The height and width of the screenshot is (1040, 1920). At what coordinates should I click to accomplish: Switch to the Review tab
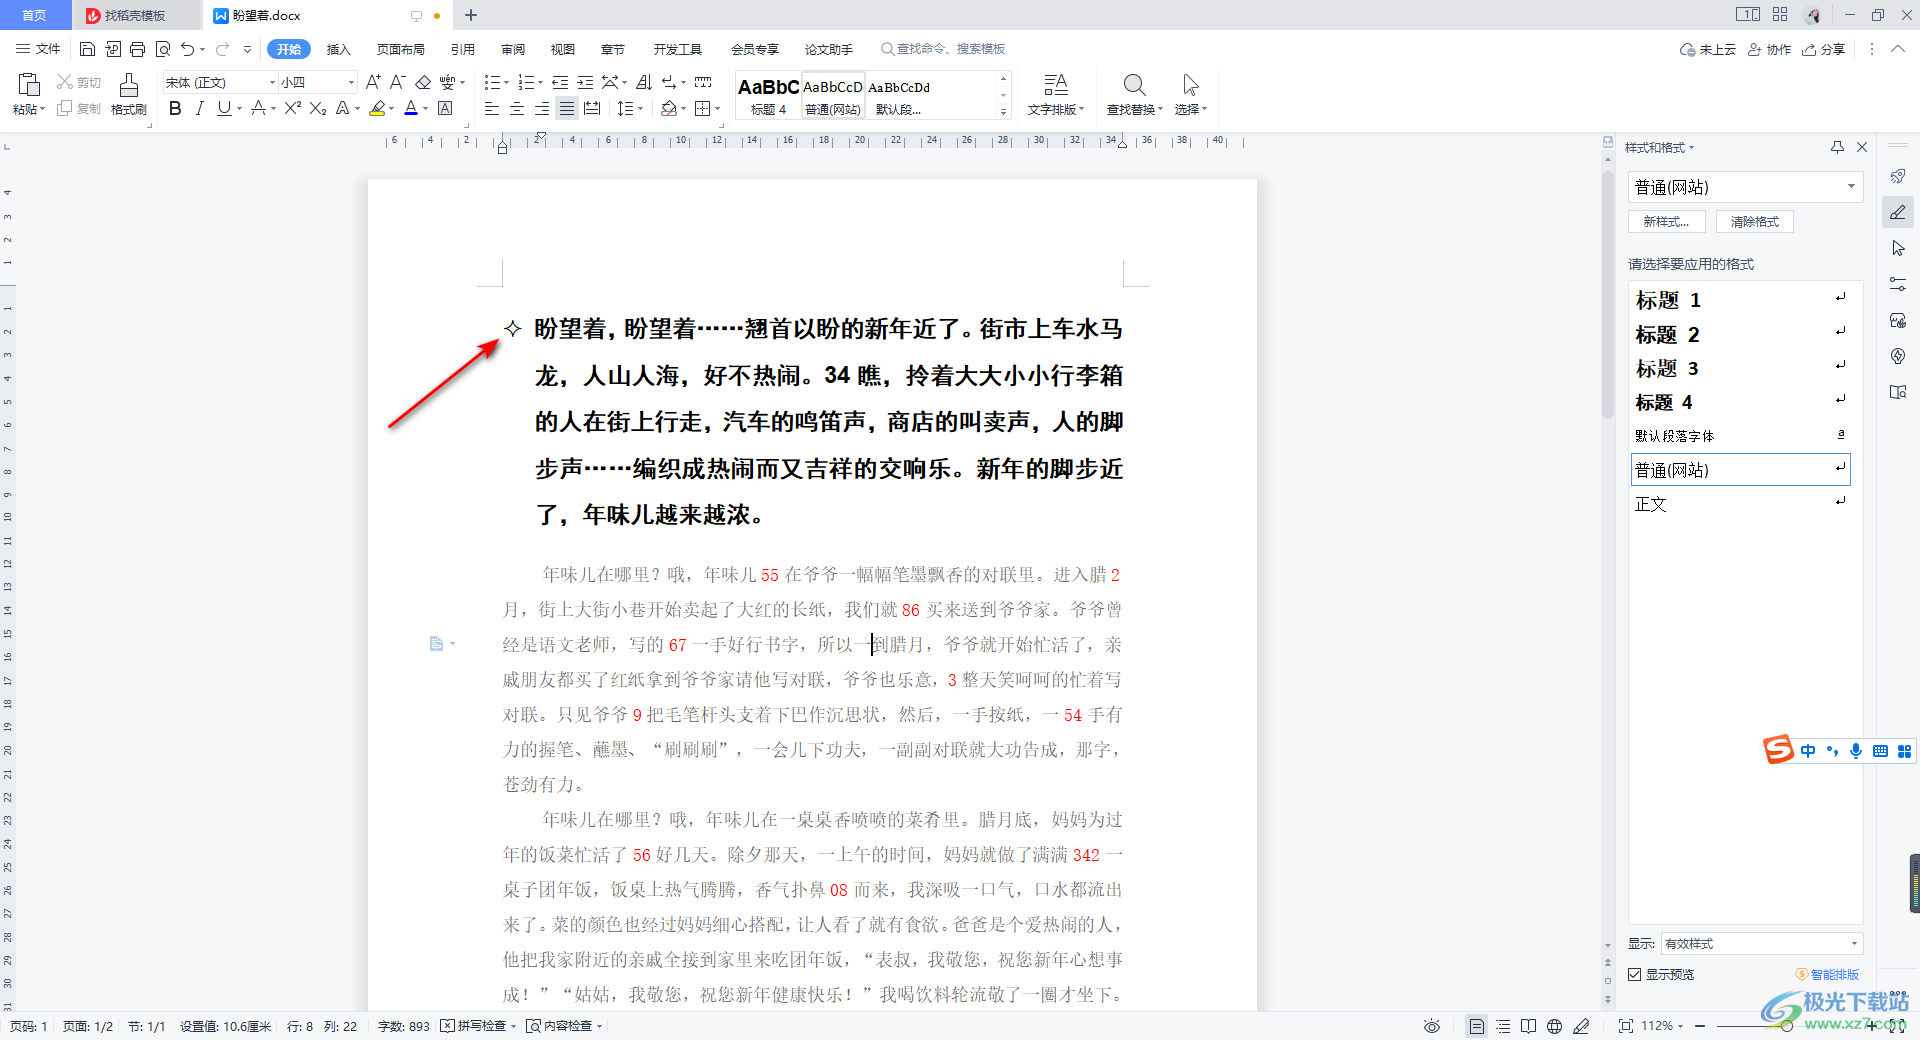click(513, 49)
